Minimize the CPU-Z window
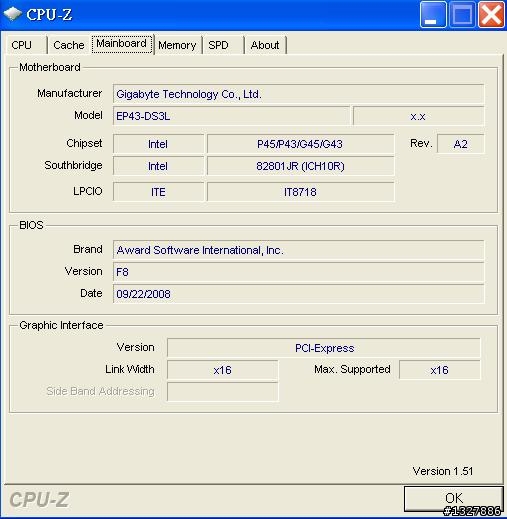Image resolution: width=507 pixels, height=519 pixels. 433,15
